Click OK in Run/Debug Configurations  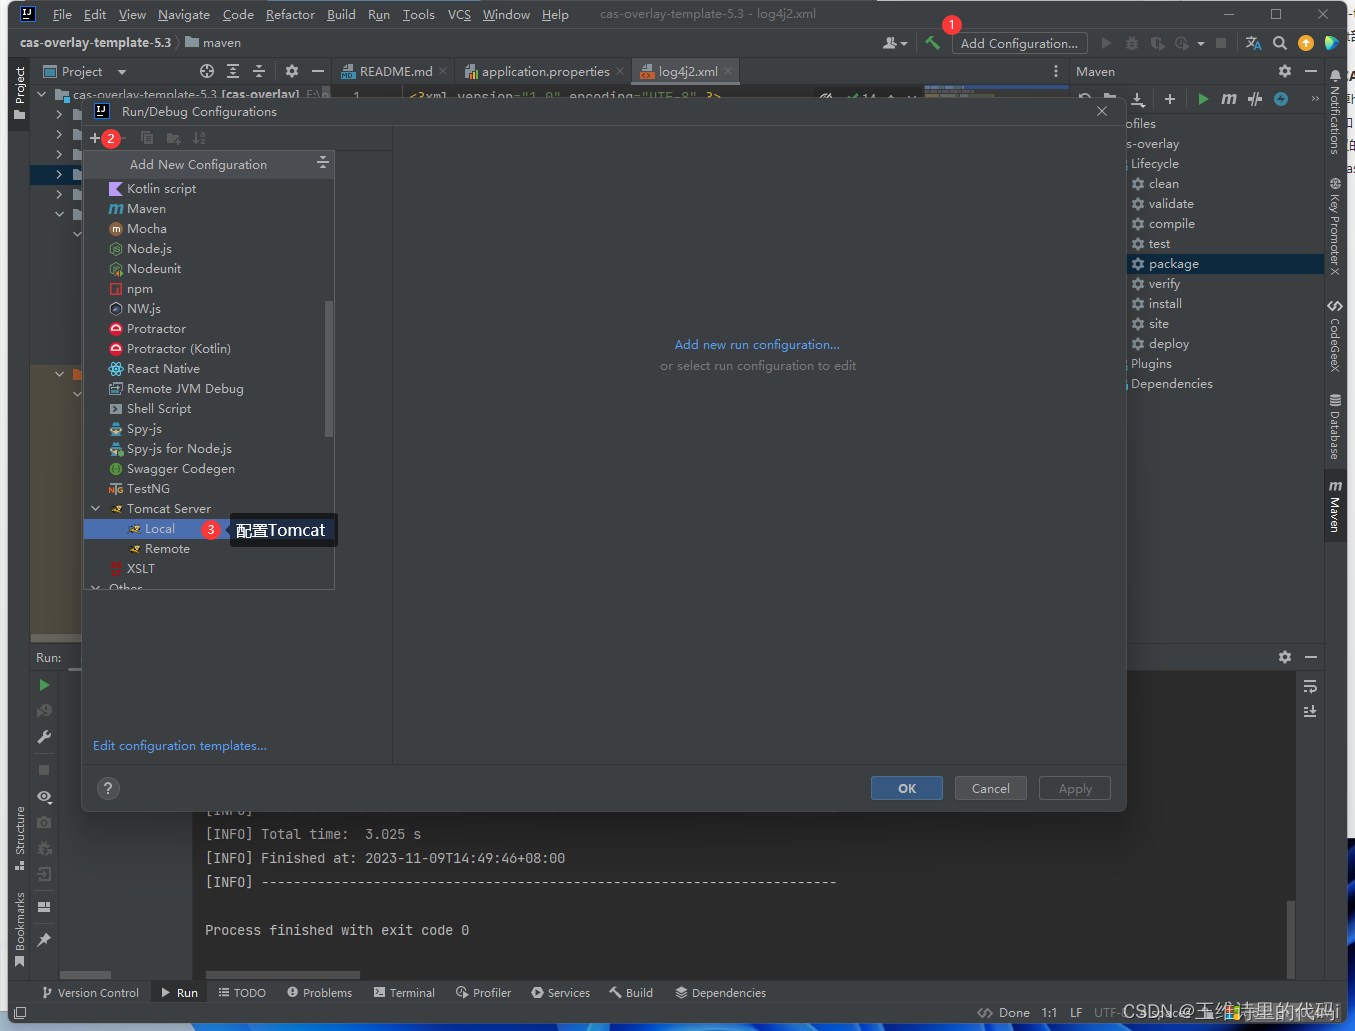click(x=907, y=788)
